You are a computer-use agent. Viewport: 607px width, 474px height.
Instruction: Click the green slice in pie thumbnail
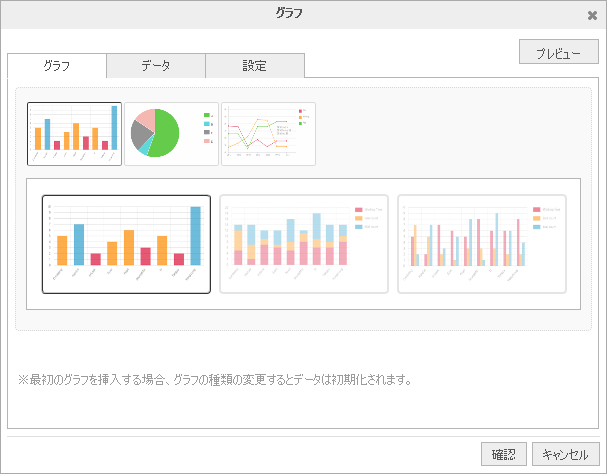coord(166,131)
